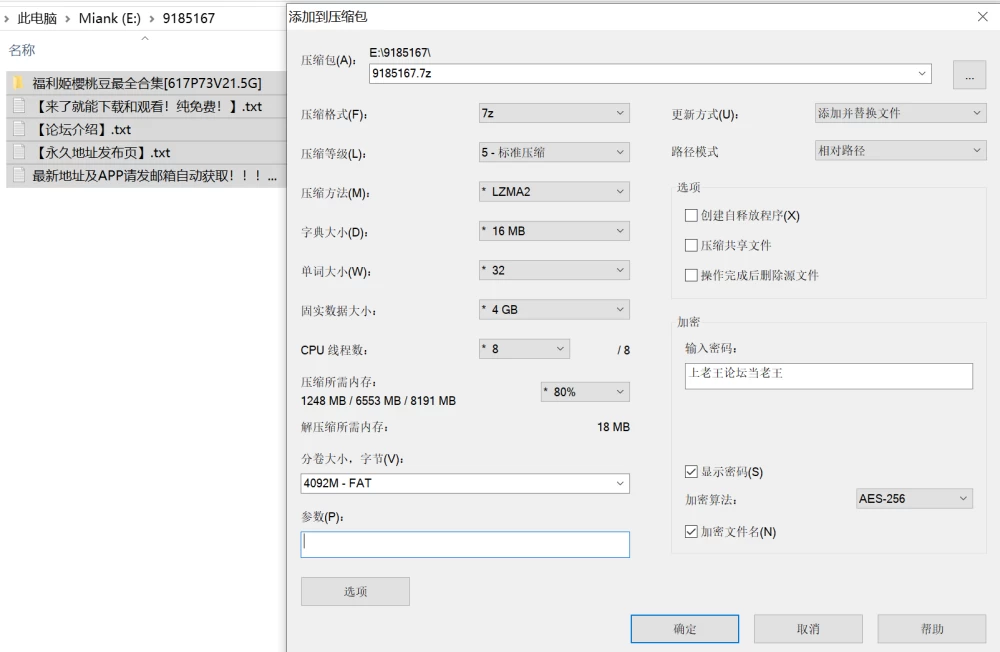Enable 创建自释放程序(X) checkbox

(691, 216)
